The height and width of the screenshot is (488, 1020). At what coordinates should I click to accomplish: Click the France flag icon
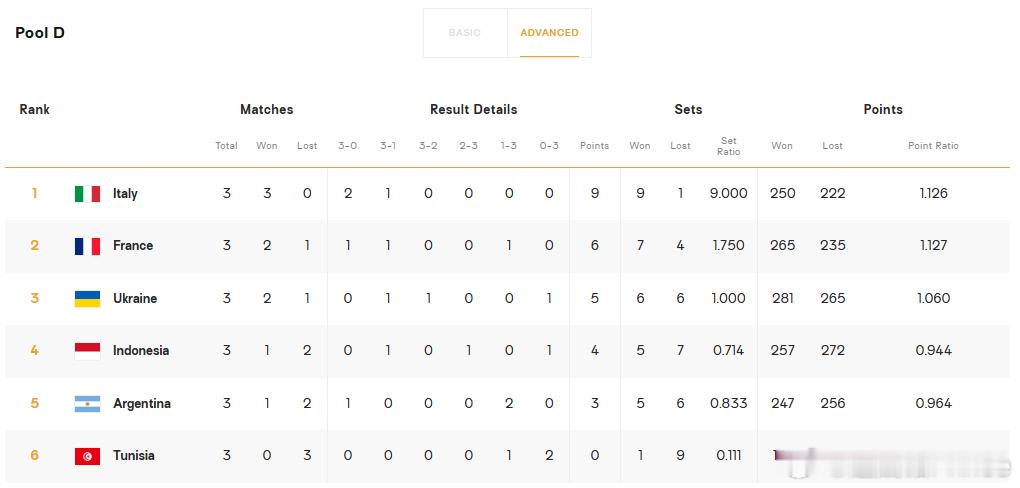[x=87, y=246]
